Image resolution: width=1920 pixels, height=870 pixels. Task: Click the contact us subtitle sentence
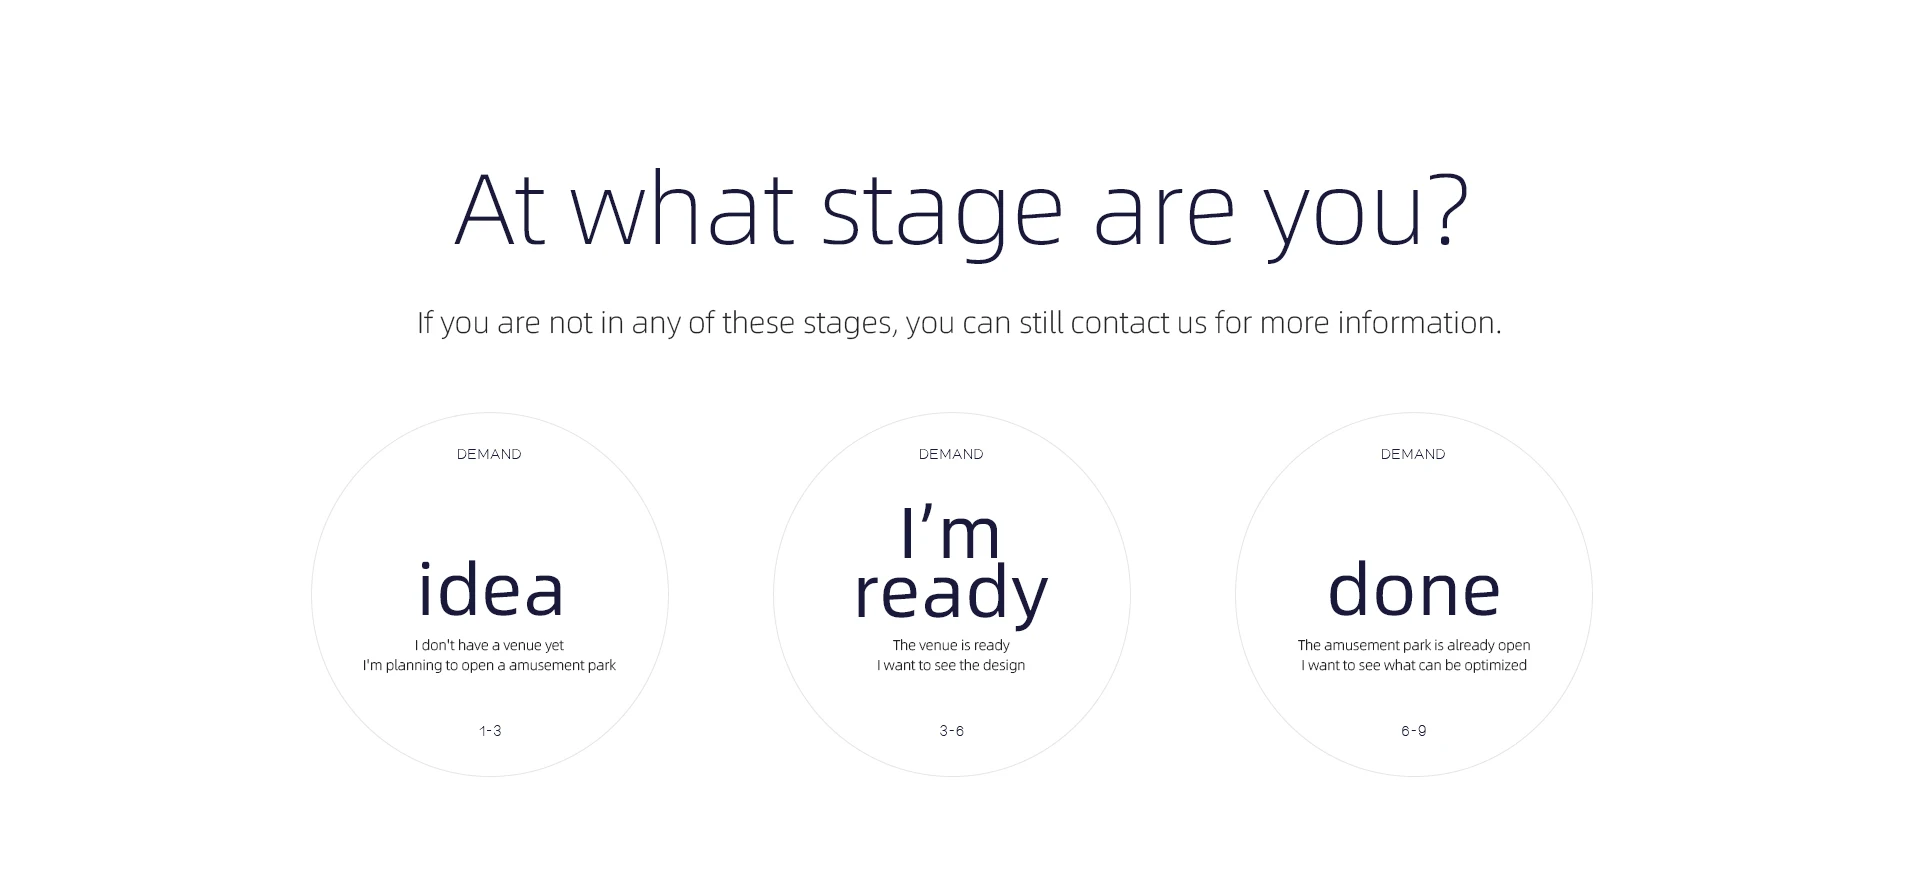[x=959, y=323]
